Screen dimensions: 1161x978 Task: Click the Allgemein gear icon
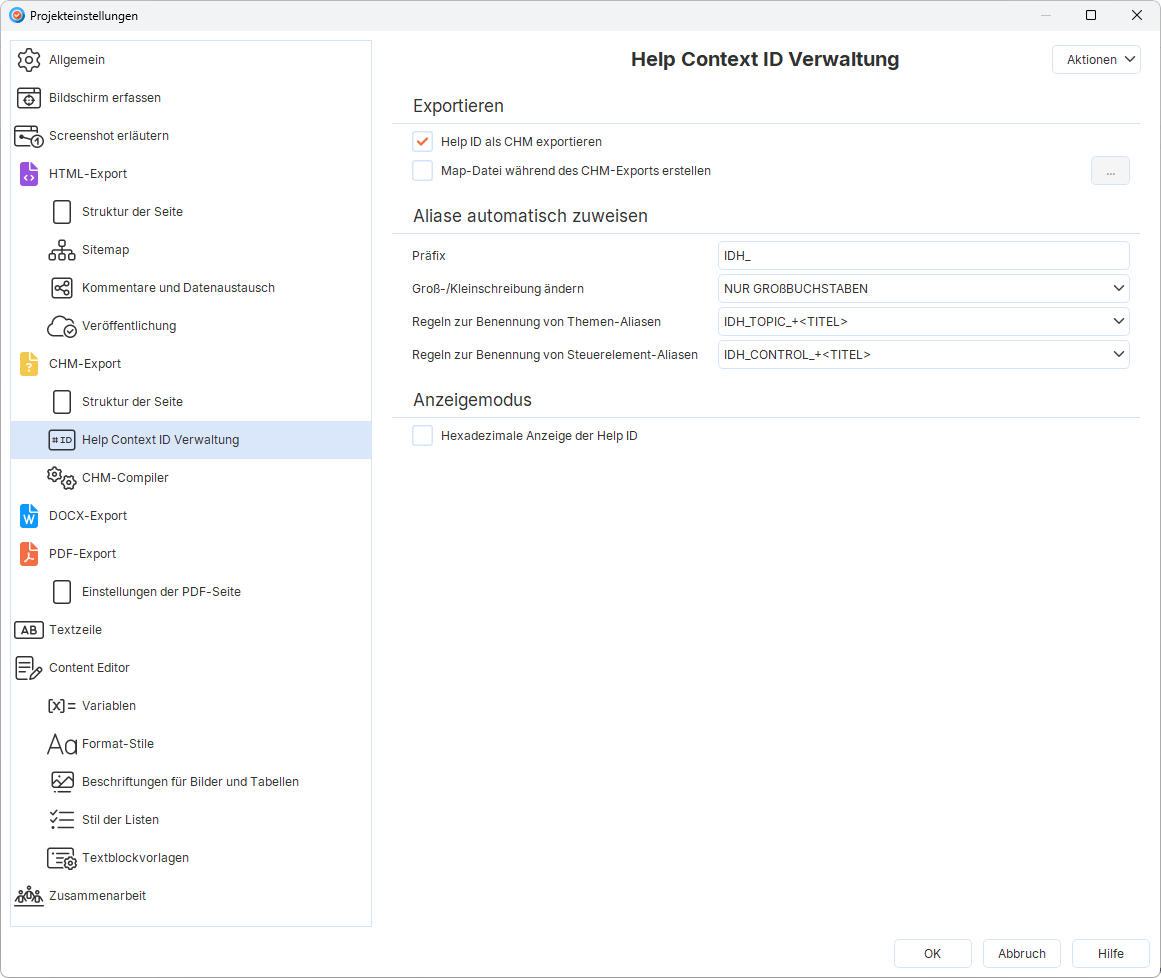pos(29,60)
